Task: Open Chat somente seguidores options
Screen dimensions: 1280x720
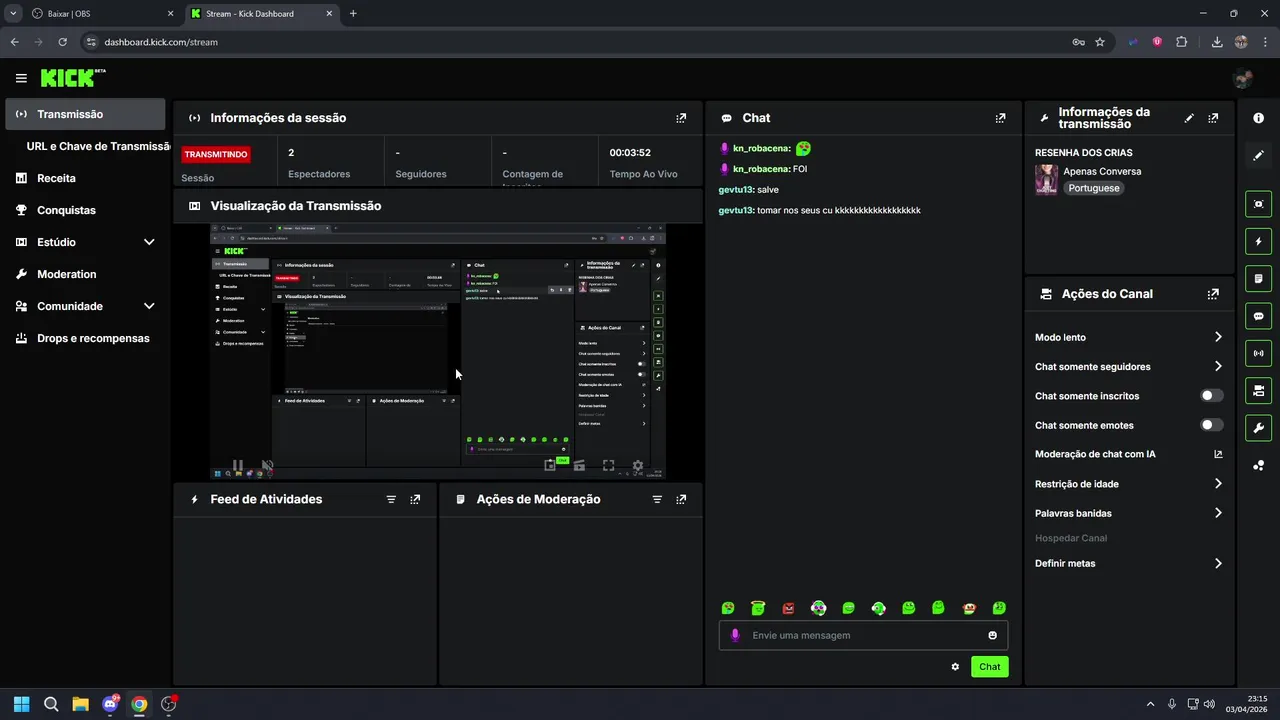Action: pos(1129,367)
